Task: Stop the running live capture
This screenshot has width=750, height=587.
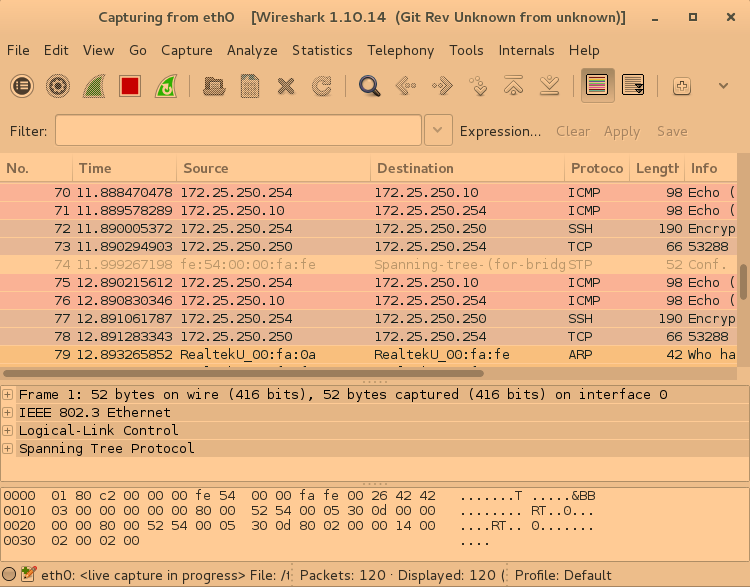Action: pyautogui.click(x=130, y=86)
